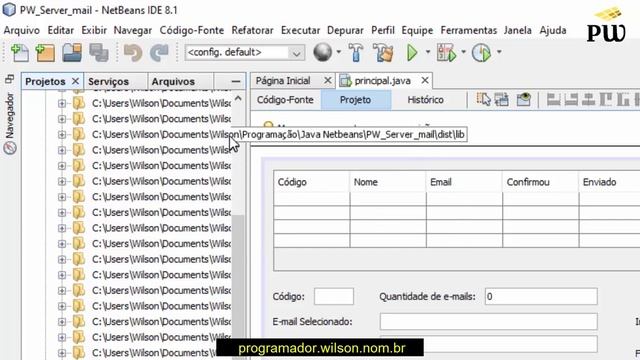Open the Ferramentas menu
This screenshot has height=360, width=640.
(469, 30)
